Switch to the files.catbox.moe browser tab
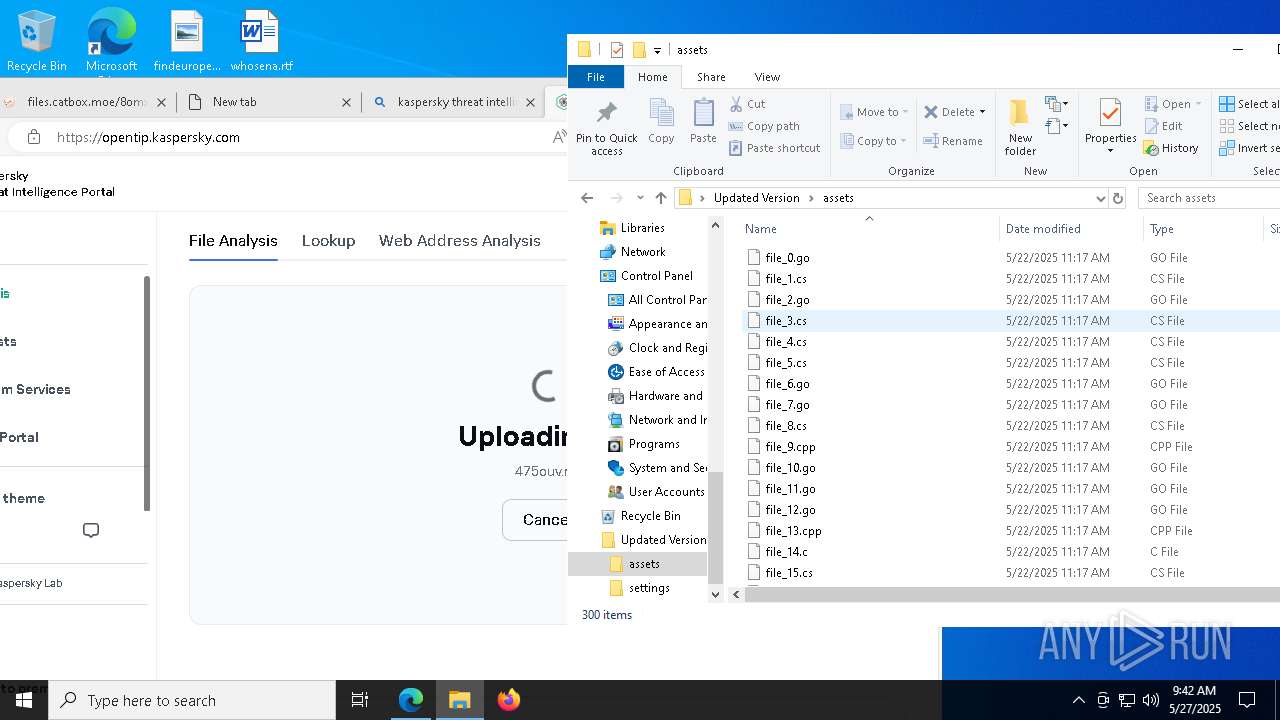The image size is (1280, 720). [x=86, y=102]
